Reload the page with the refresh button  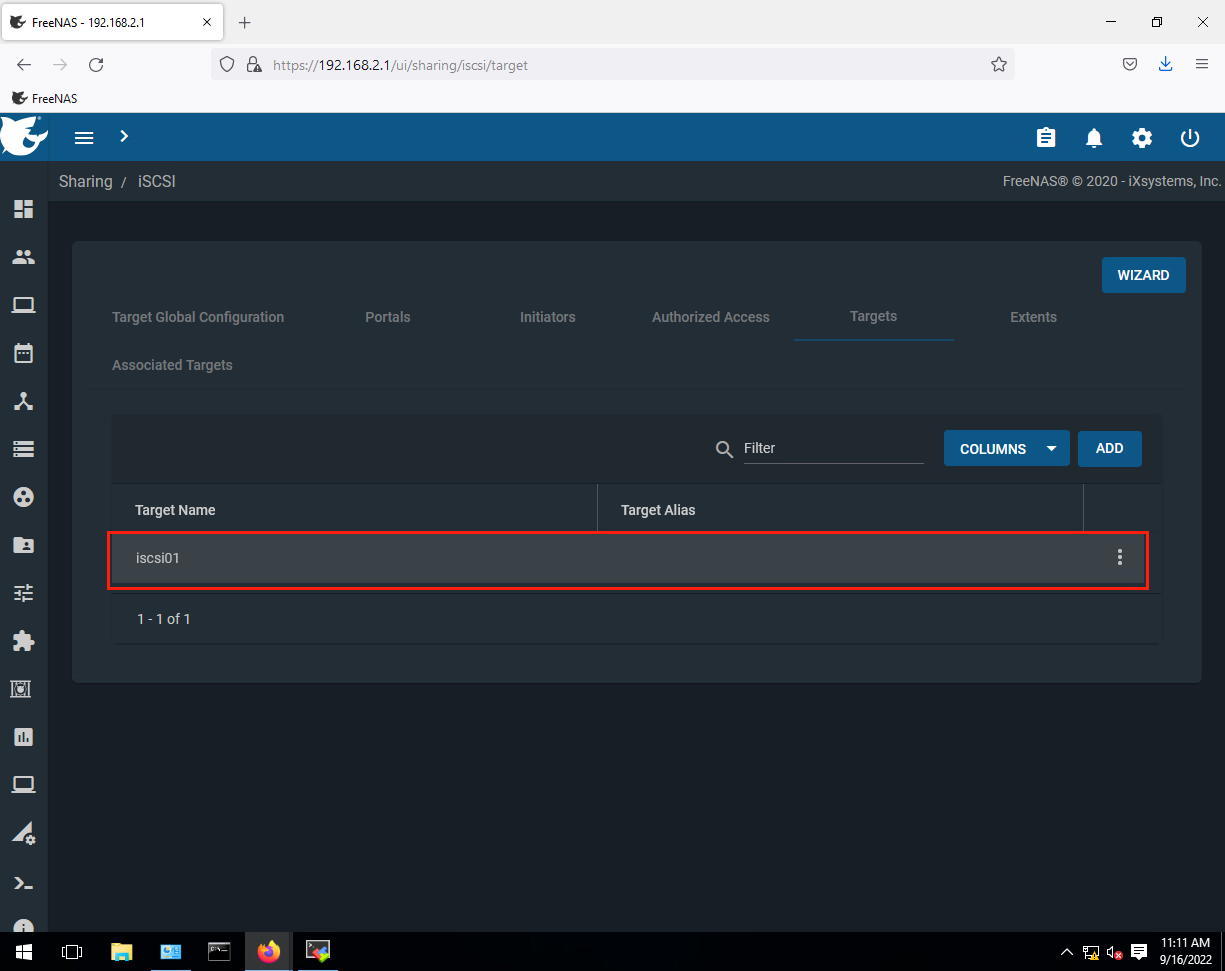click(96, 64)
